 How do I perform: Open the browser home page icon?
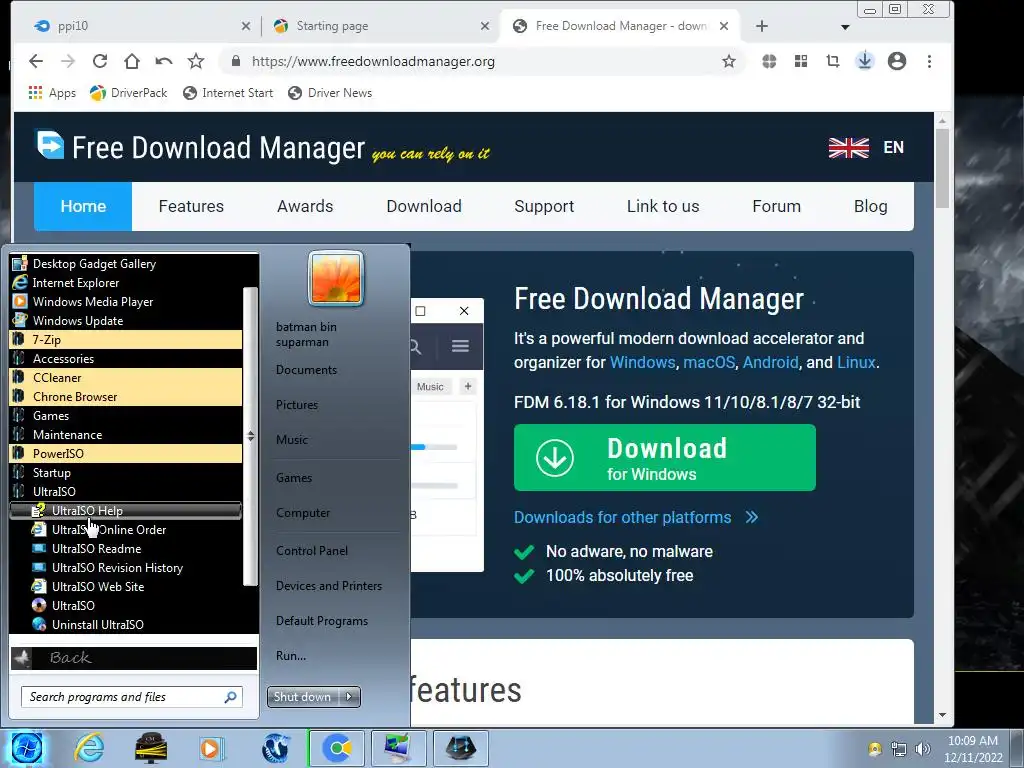[x=132, y=61]
